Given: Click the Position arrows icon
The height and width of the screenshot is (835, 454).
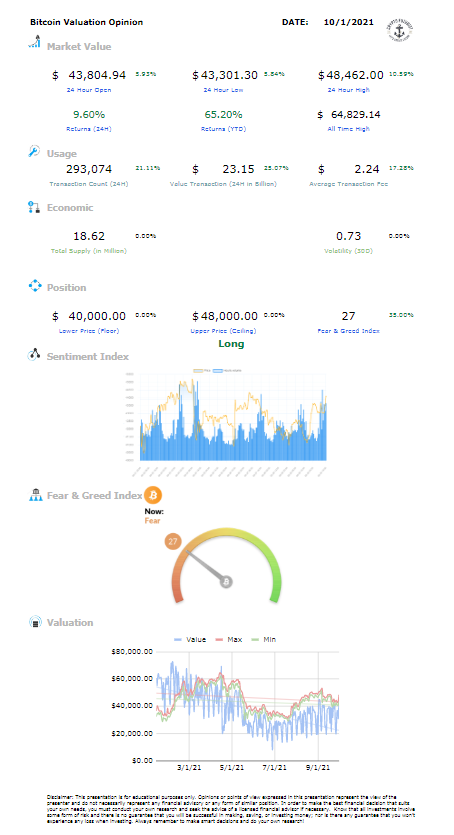Looking at the screenshot, I should click(x=35, y=286).
